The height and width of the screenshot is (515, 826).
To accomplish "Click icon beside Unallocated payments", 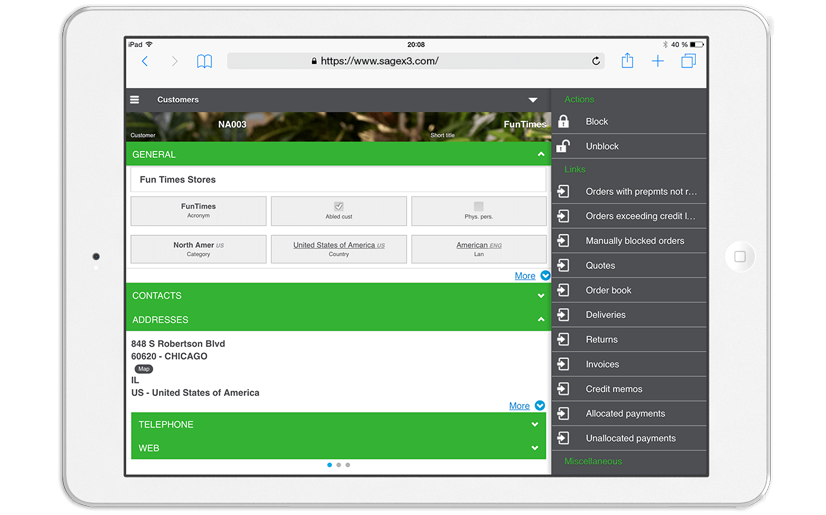I will click(563, 438).
